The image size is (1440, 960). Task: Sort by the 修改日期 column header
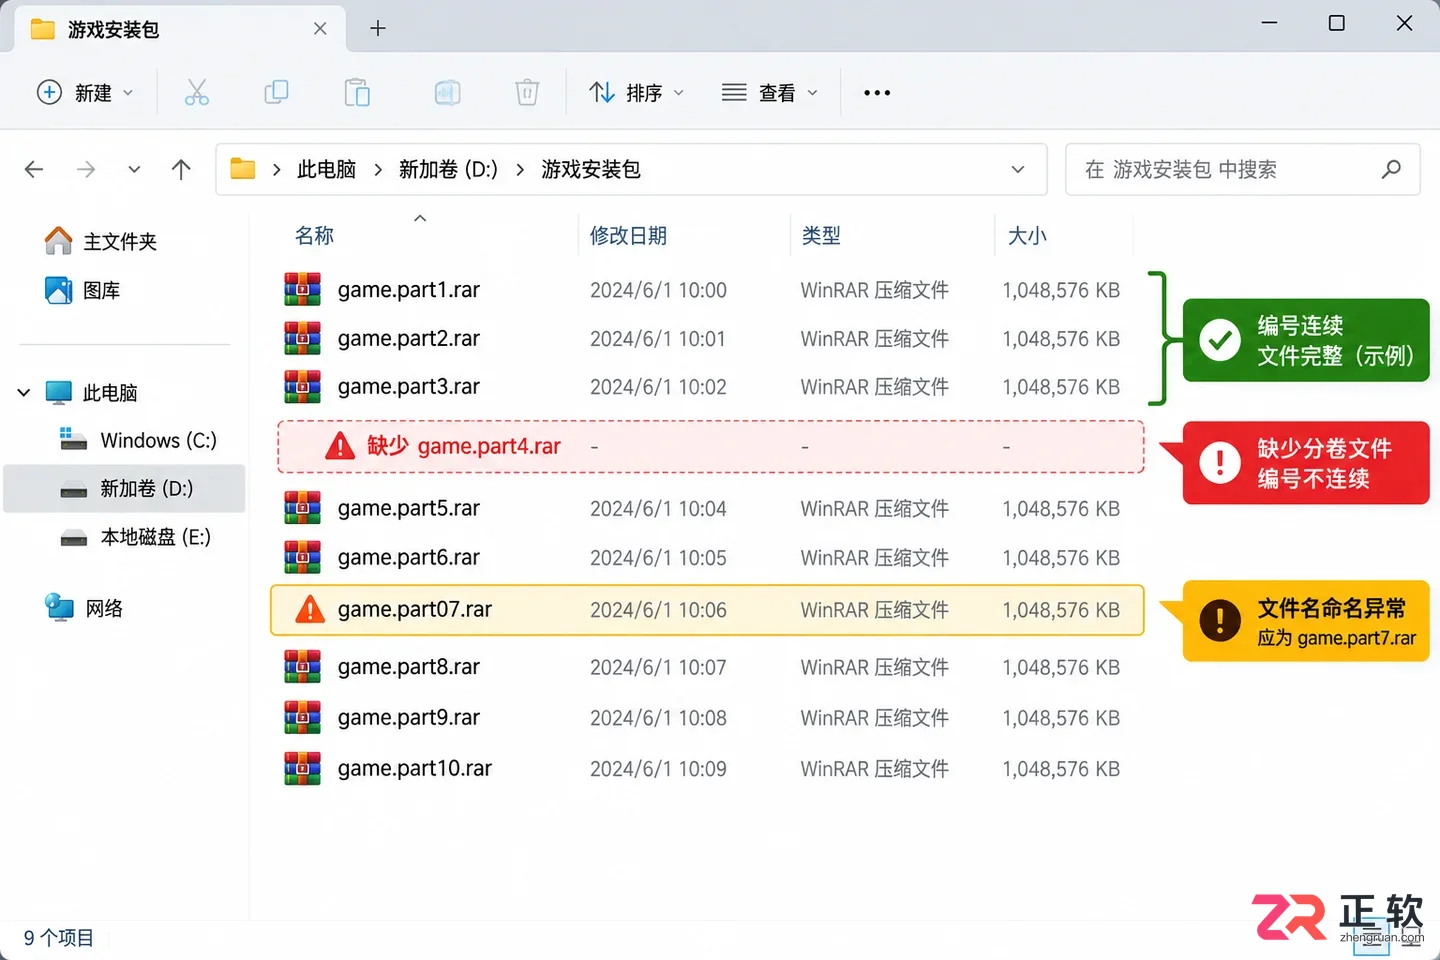[x=628, y=236]
